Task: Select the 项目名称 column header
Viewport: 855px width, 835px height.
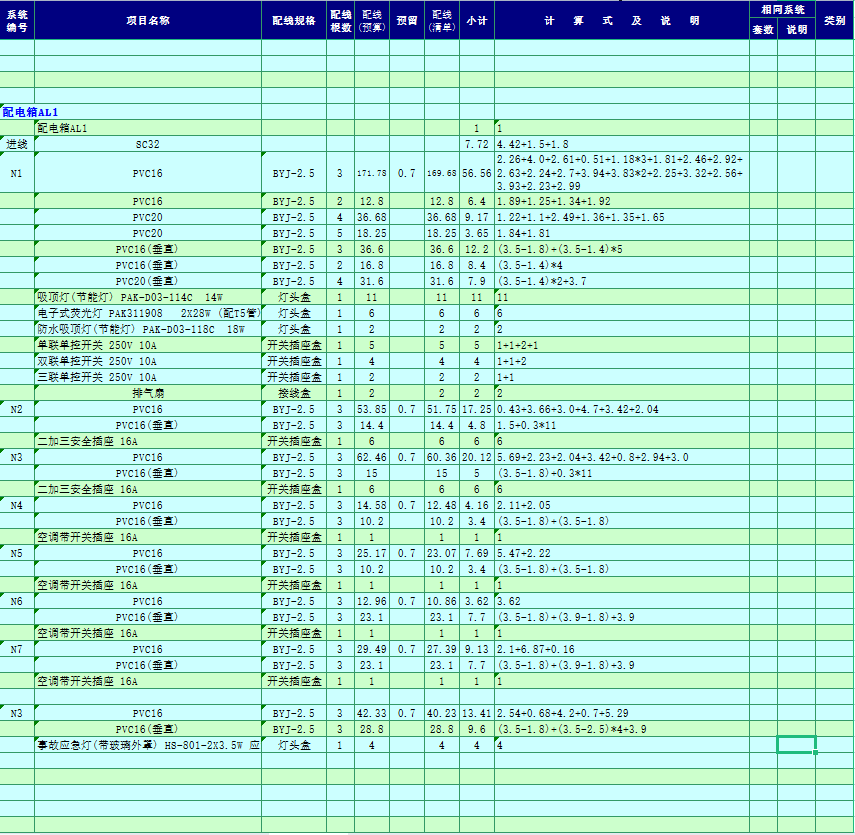Action: 147,20
